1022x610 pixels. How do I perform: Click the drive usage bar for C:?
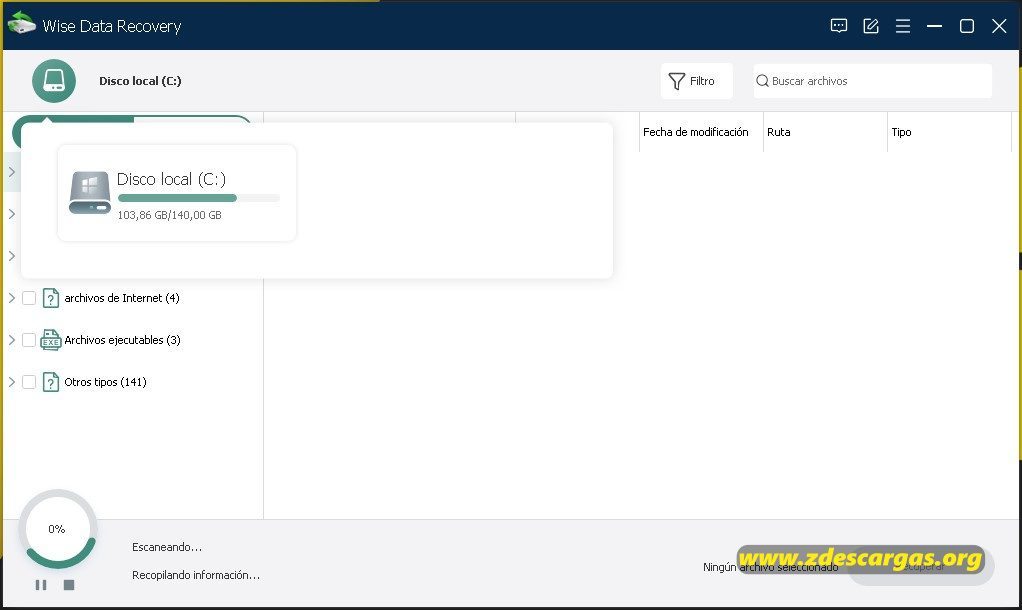point(199,198)
